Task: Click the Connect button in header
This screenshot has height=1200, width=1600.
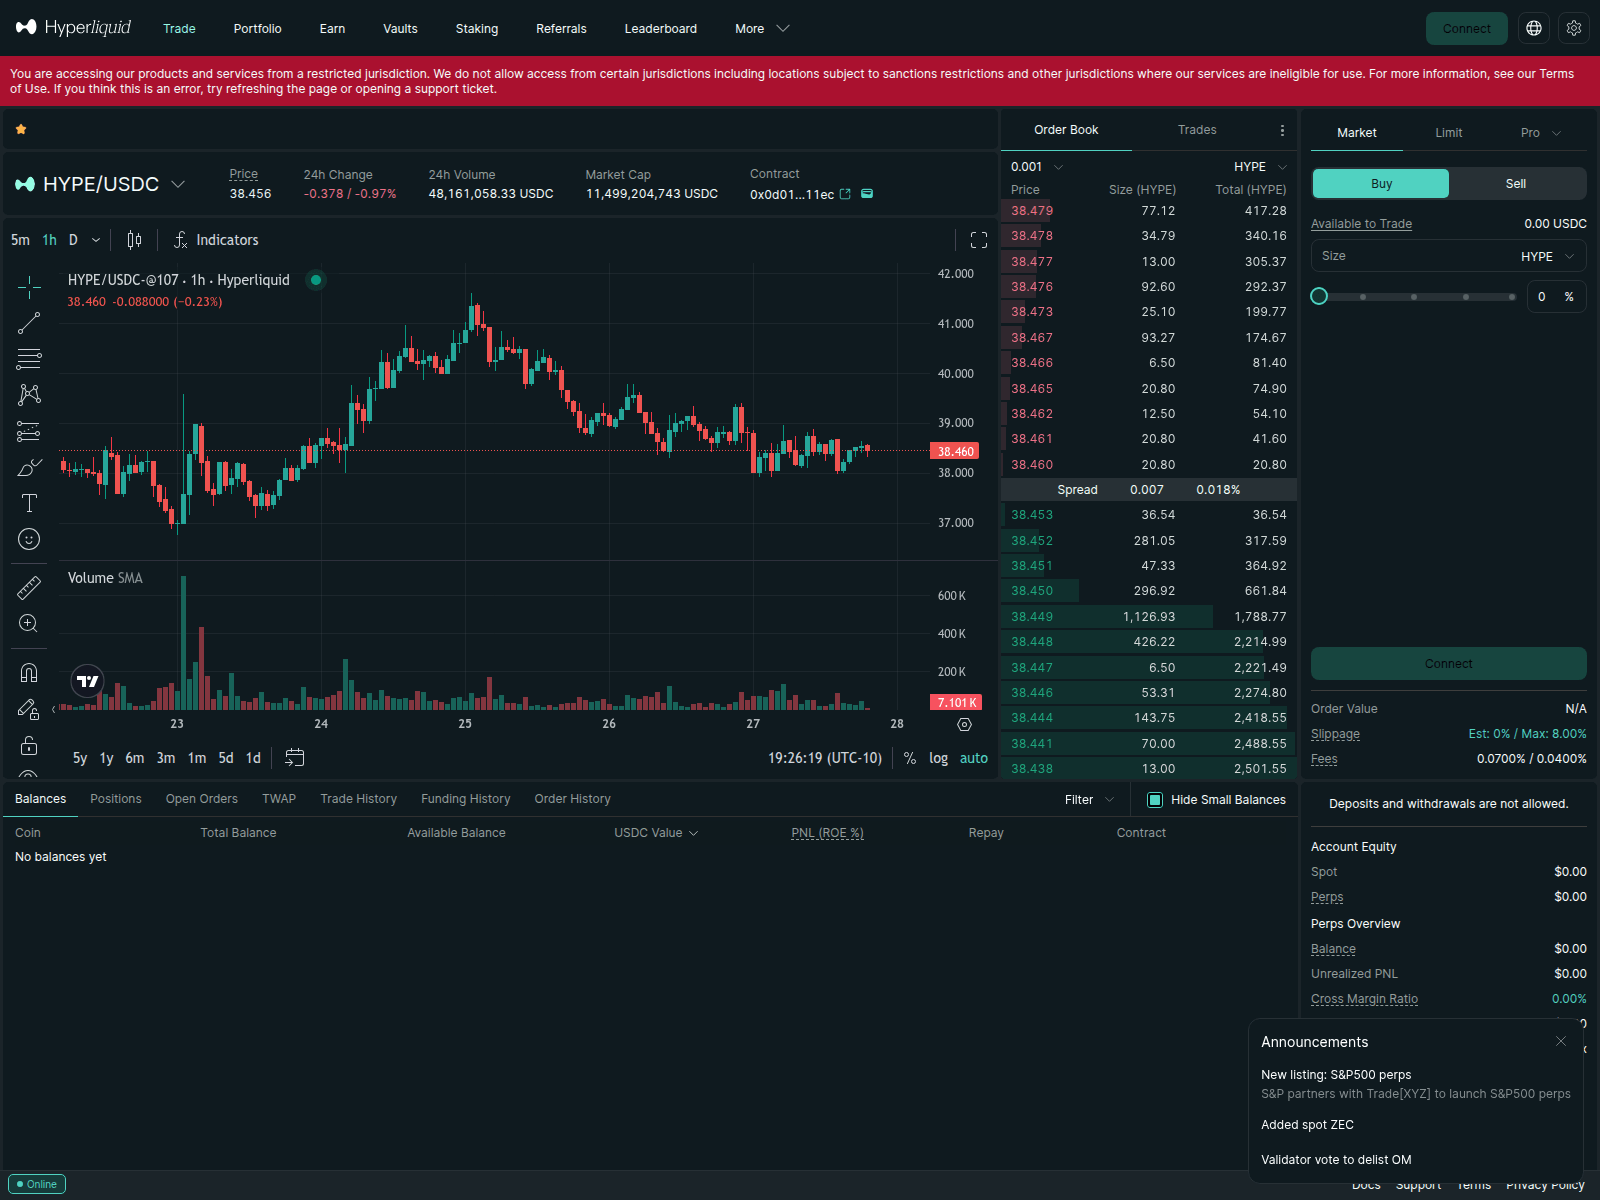Action: point(1466,29)
